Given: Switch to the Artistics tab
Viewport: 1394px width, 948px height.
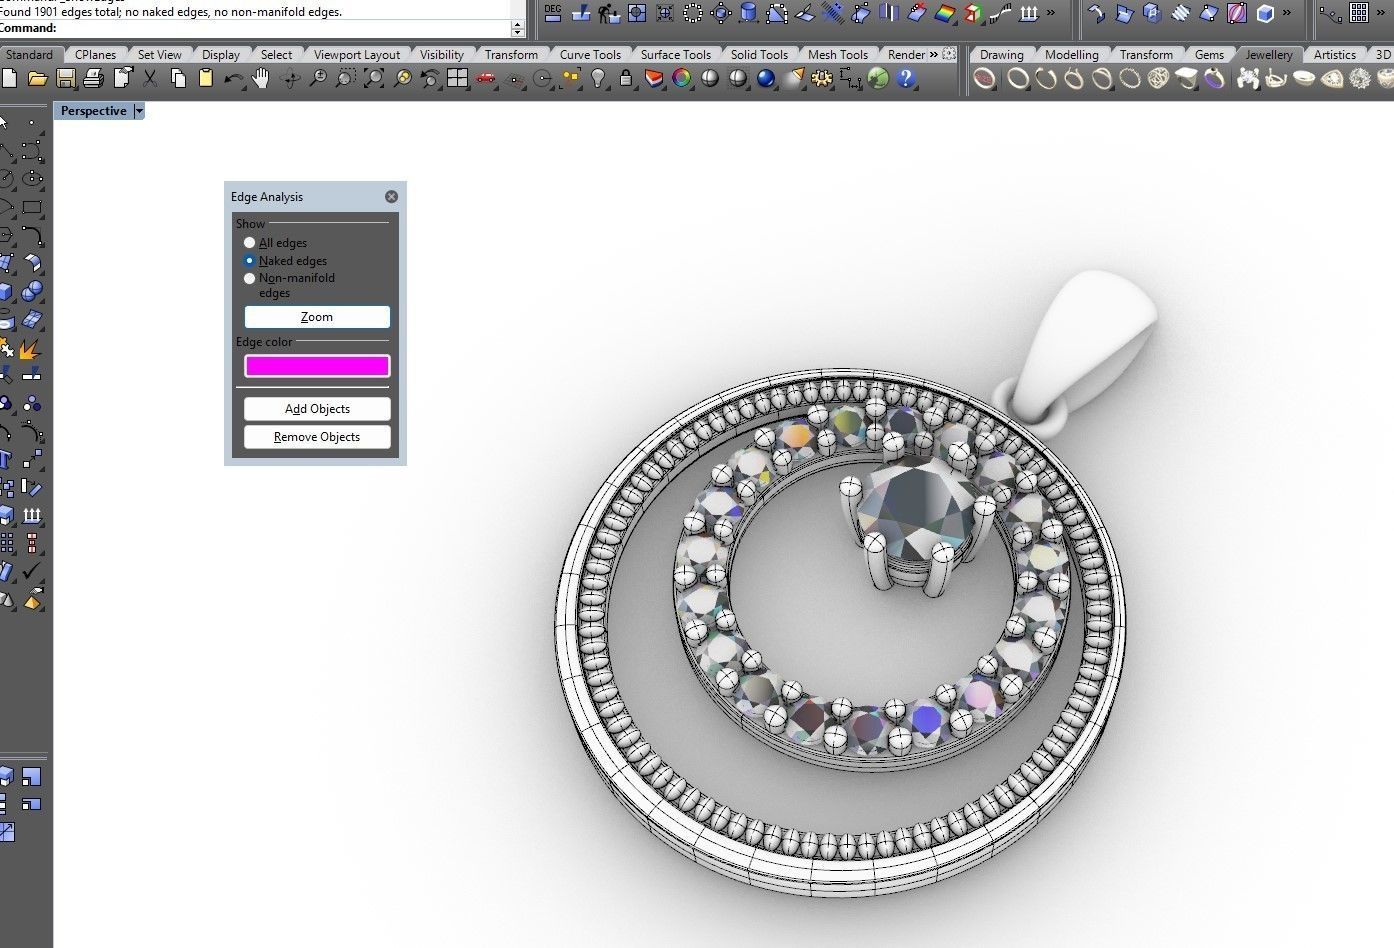Looking at the screenshot, I should [1335, 55].
